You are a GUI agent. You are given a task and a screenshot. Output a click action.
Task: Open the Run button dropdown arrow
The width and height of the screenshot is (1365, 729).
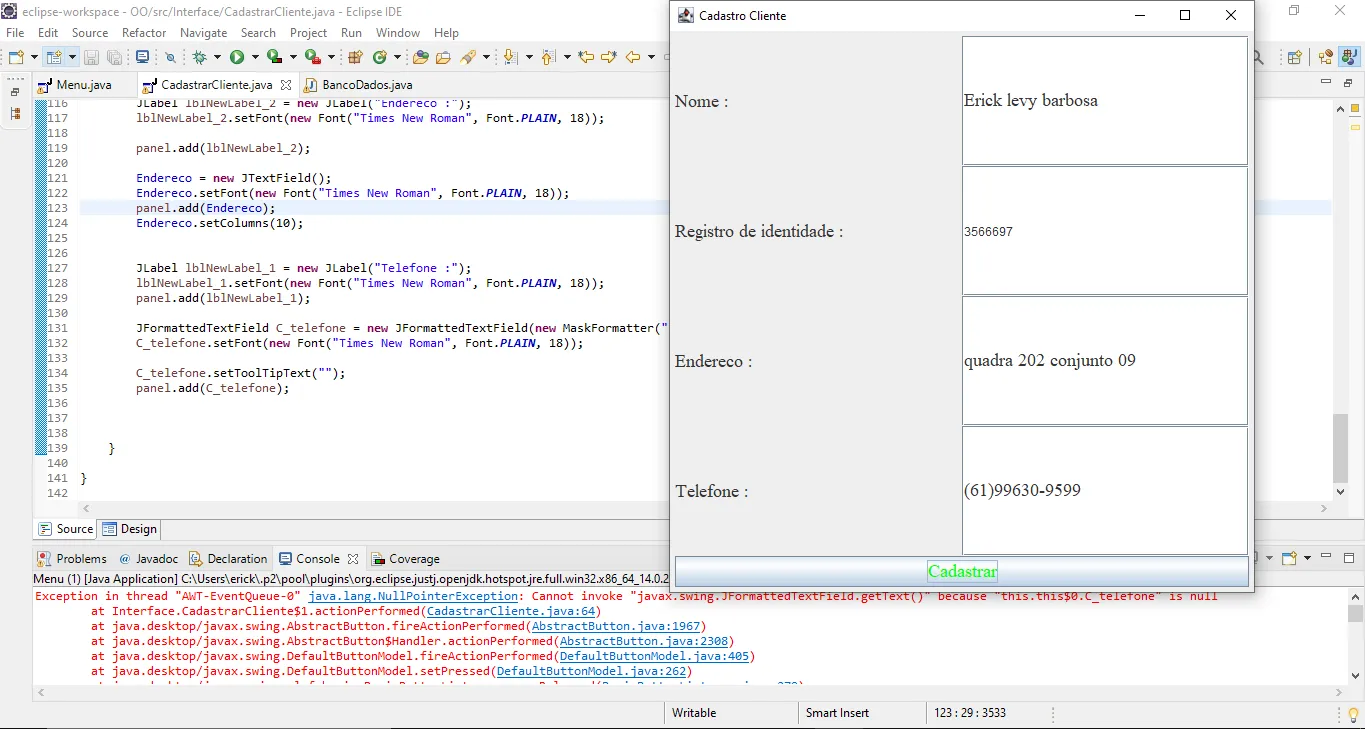pos(256,57)
